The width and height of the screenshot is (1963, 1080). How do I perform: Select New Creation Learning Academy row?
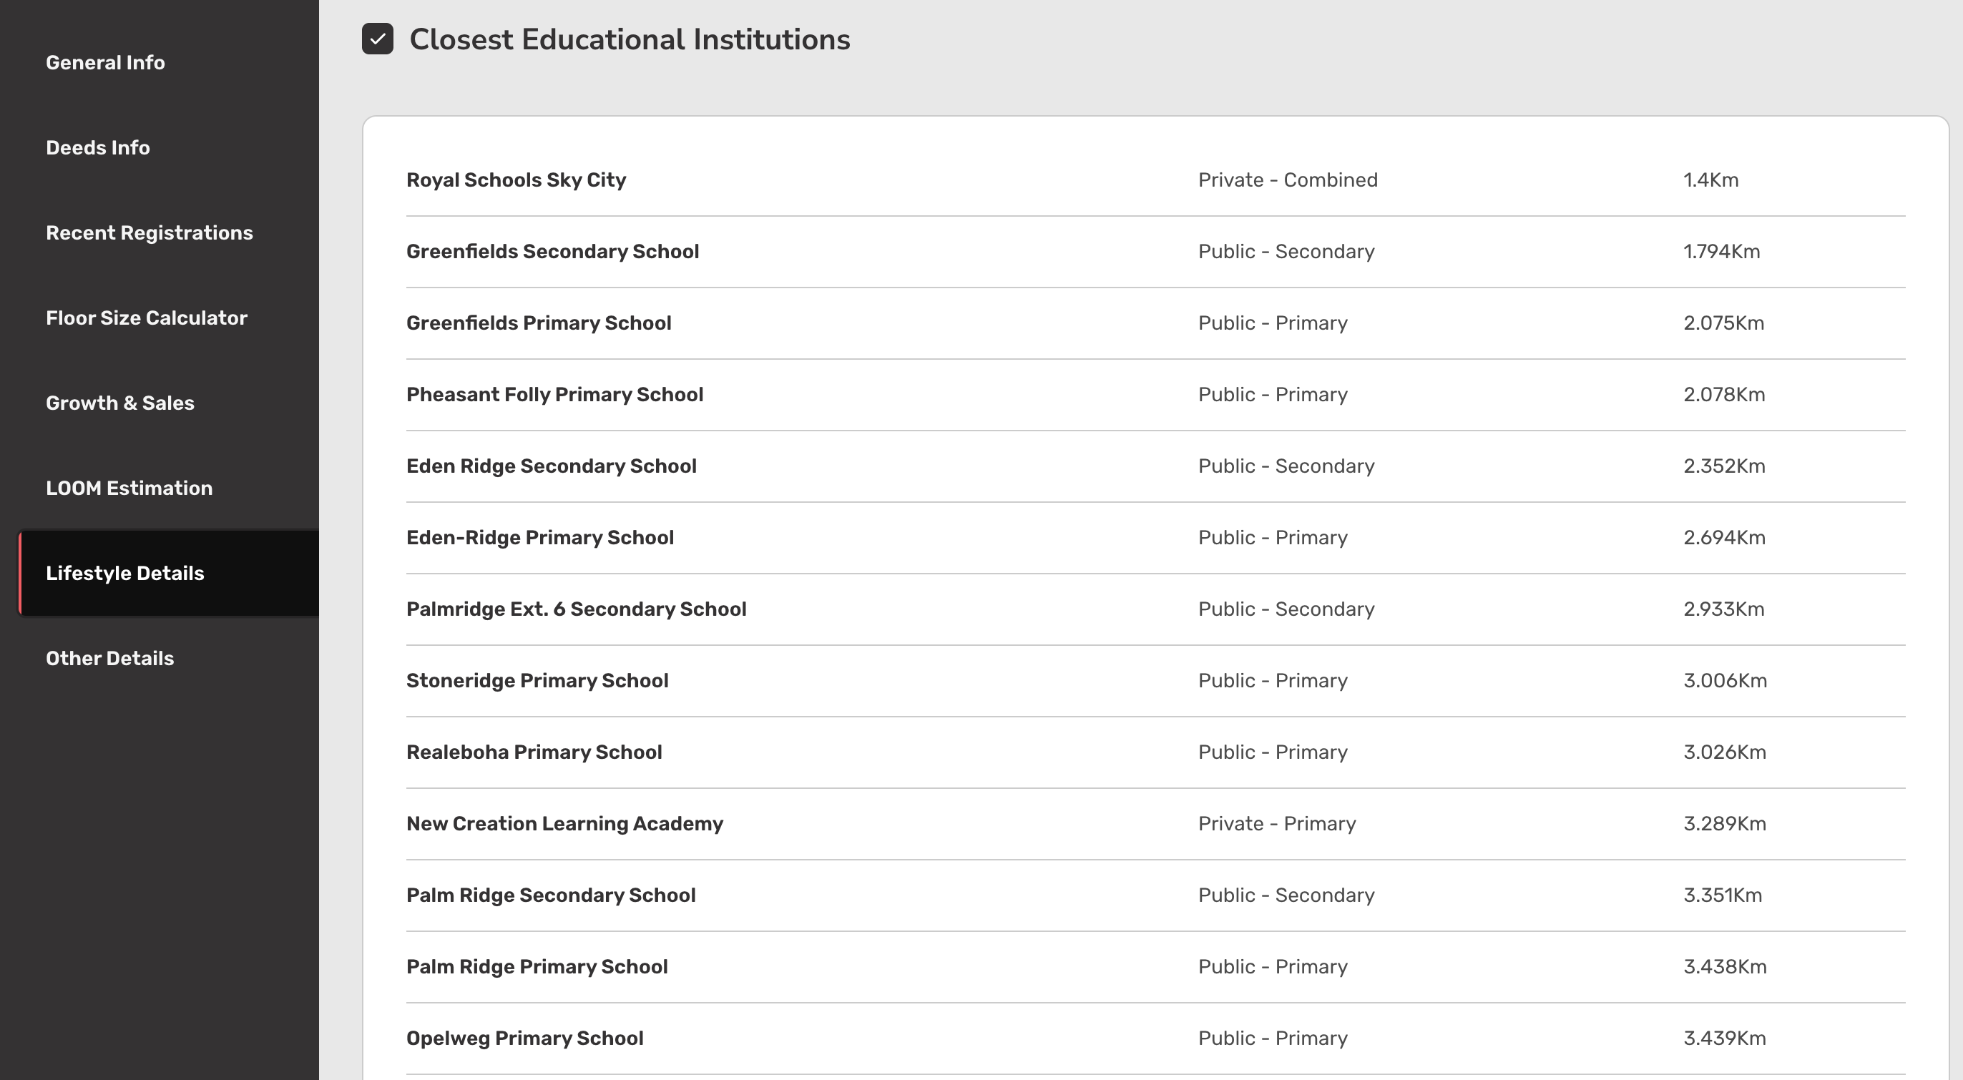click(x=564, y=823)
